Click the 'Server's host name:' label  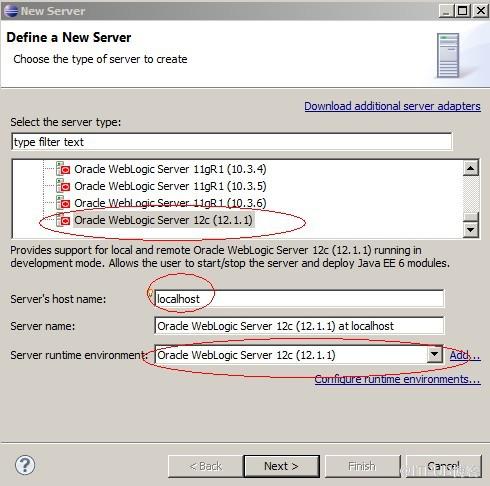tap(58, 299)
